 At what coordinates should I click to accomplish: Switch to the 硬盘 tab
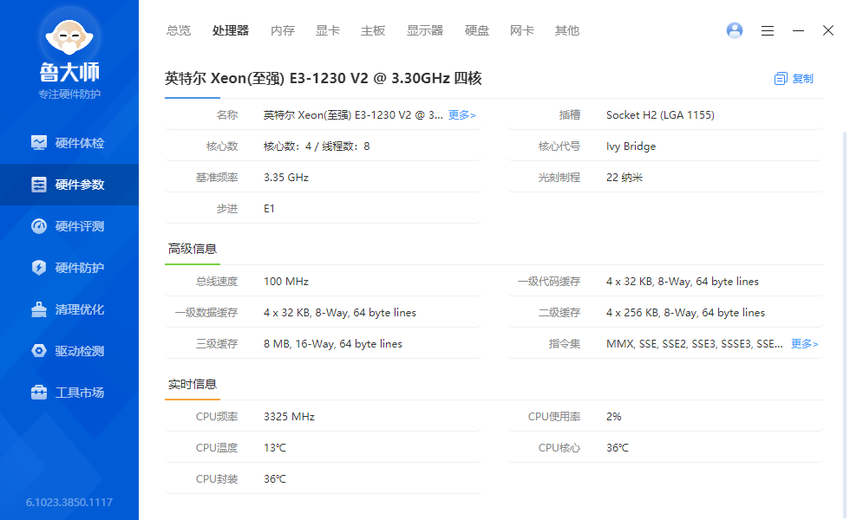(x=476, y=30)
